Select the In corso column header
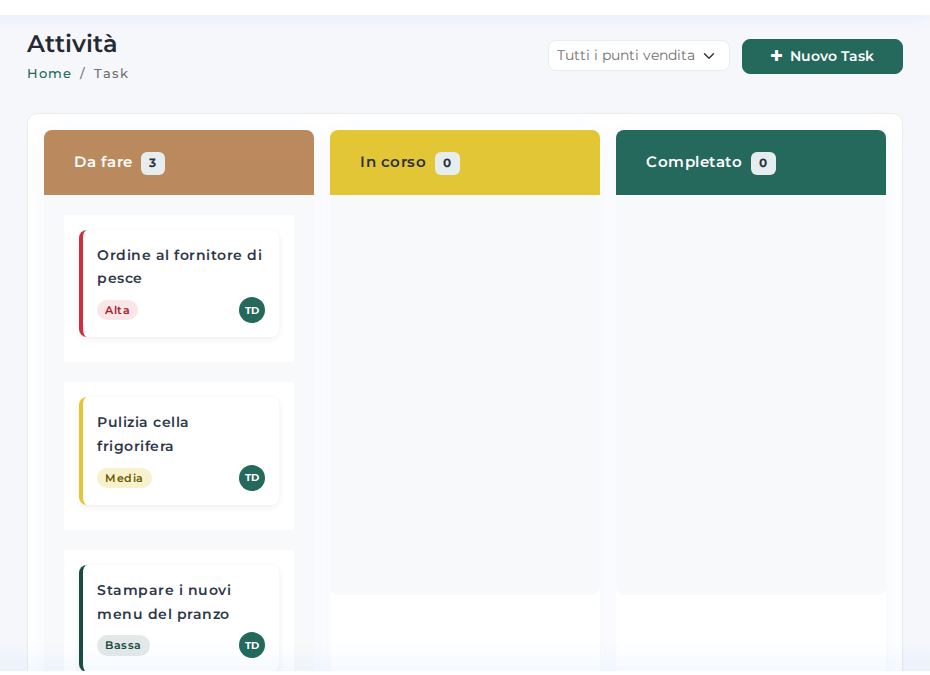 (464, 163)
